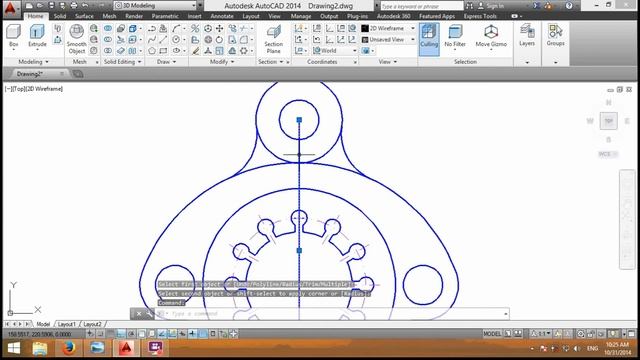Click the Solid Intersect tool
This screenshot has width=640, height=360.
[x=108, y=51]
